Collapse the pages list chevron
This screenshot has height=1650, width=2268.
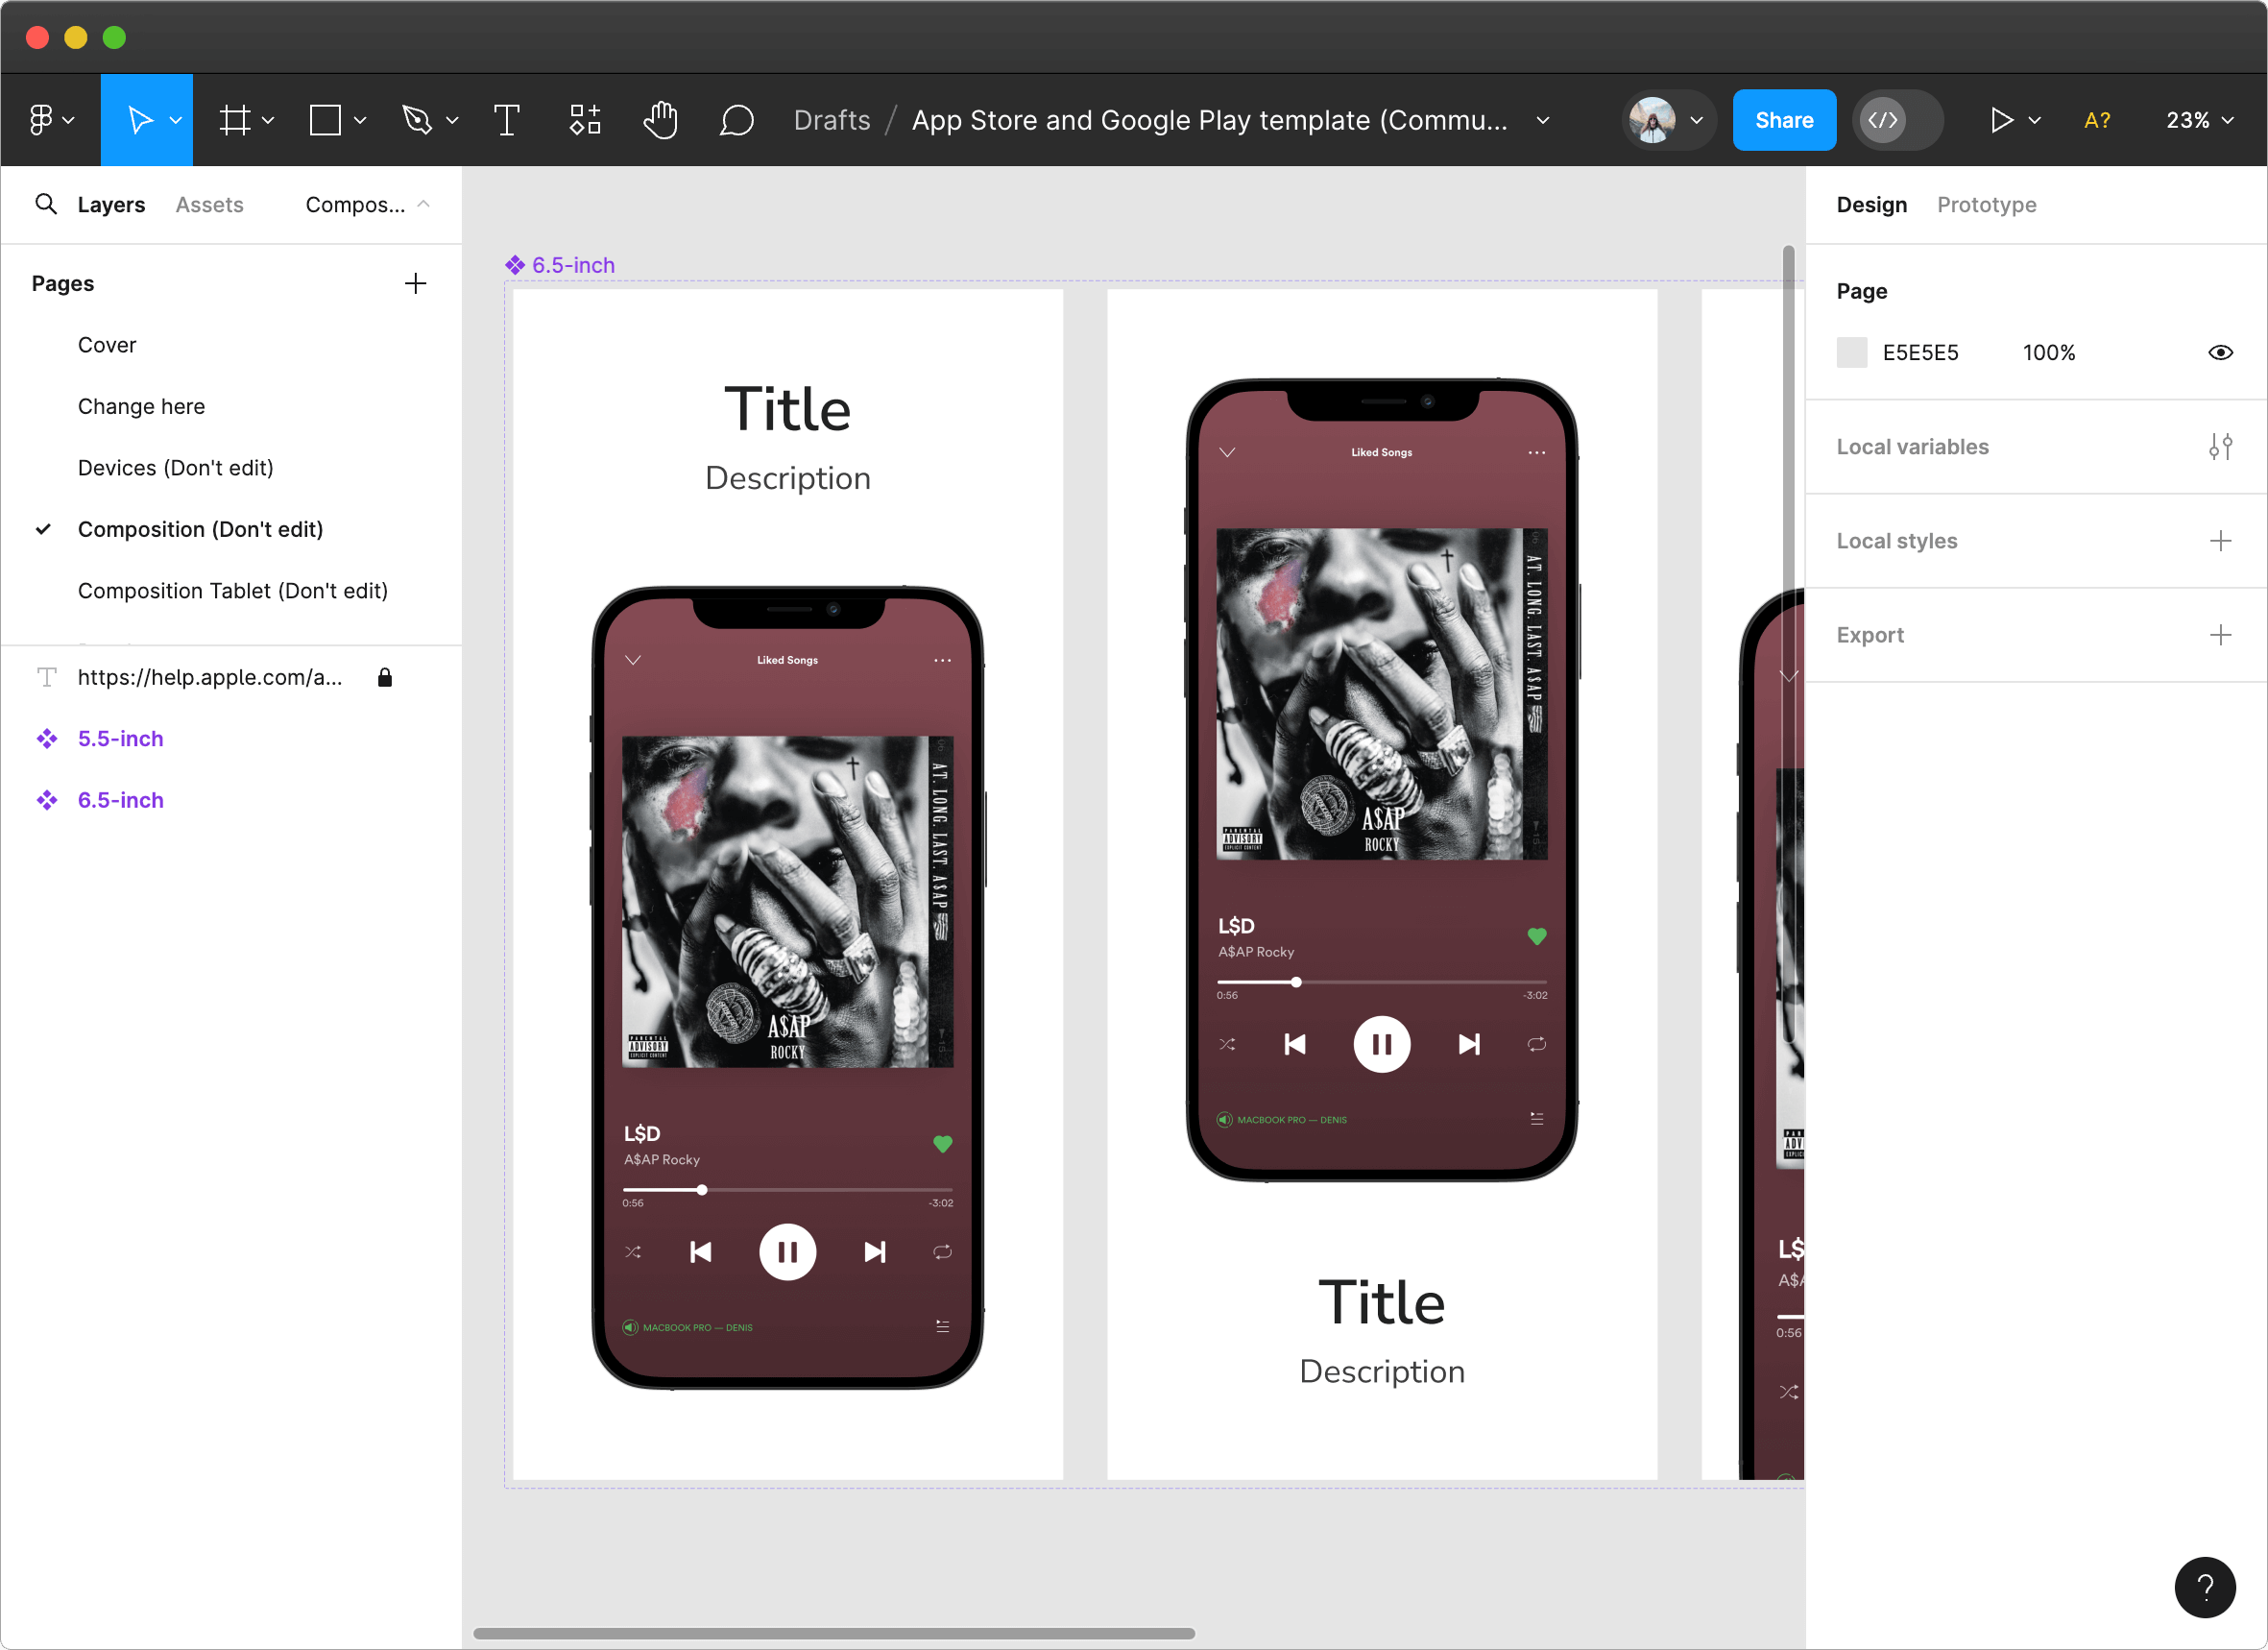424,204
